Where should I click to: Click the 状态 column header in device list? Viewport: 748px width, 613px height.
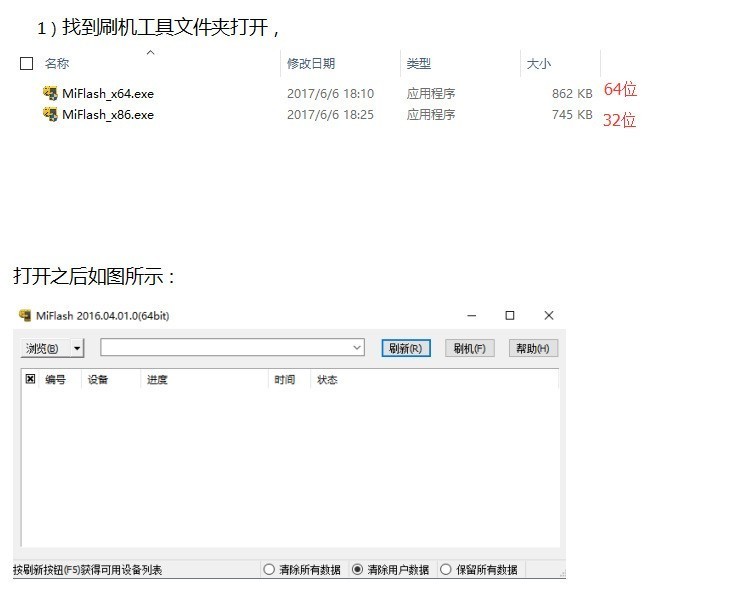click(327, 380)
